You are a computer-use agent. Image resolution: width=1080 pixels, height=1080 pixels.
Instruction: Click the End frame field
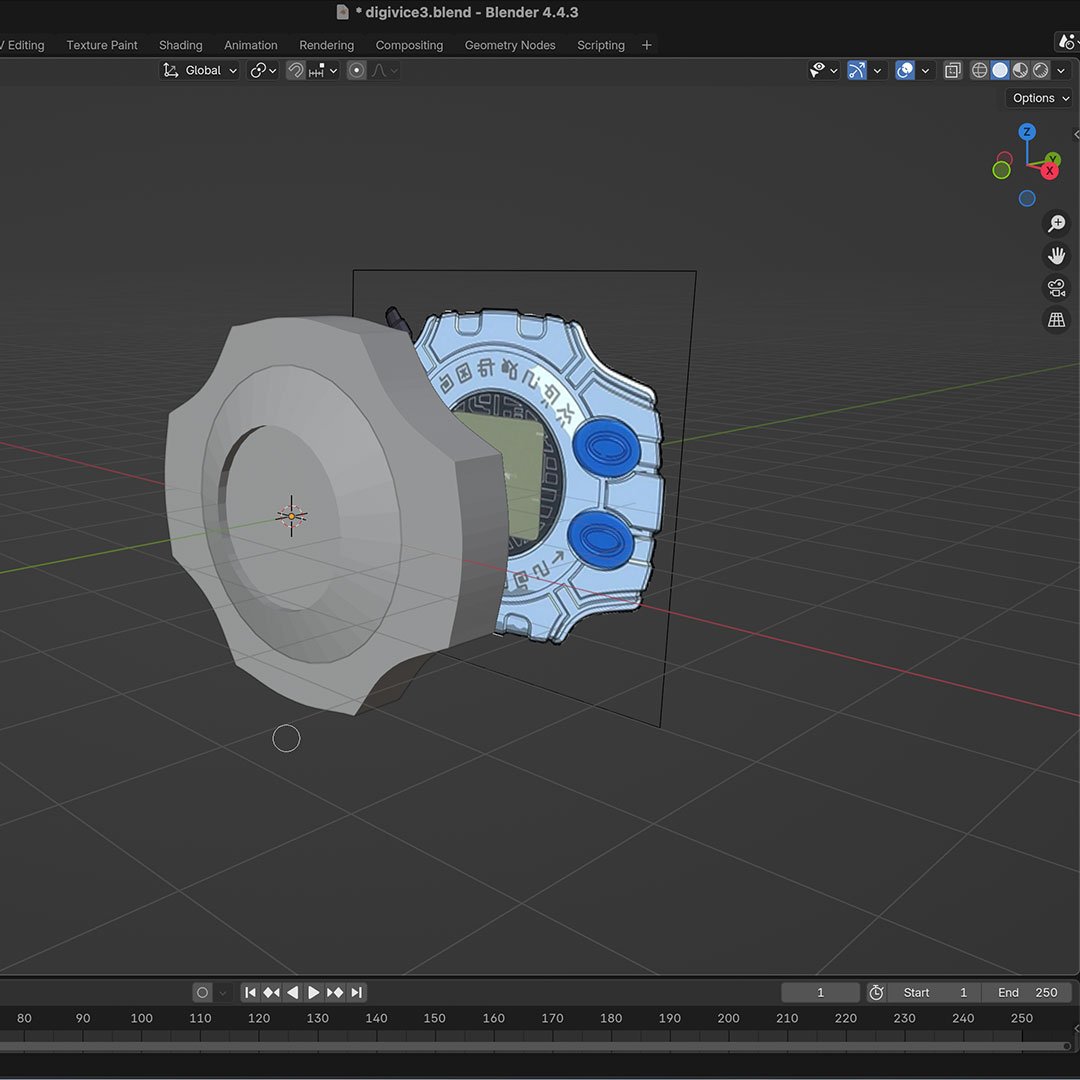pos(1027,993)
